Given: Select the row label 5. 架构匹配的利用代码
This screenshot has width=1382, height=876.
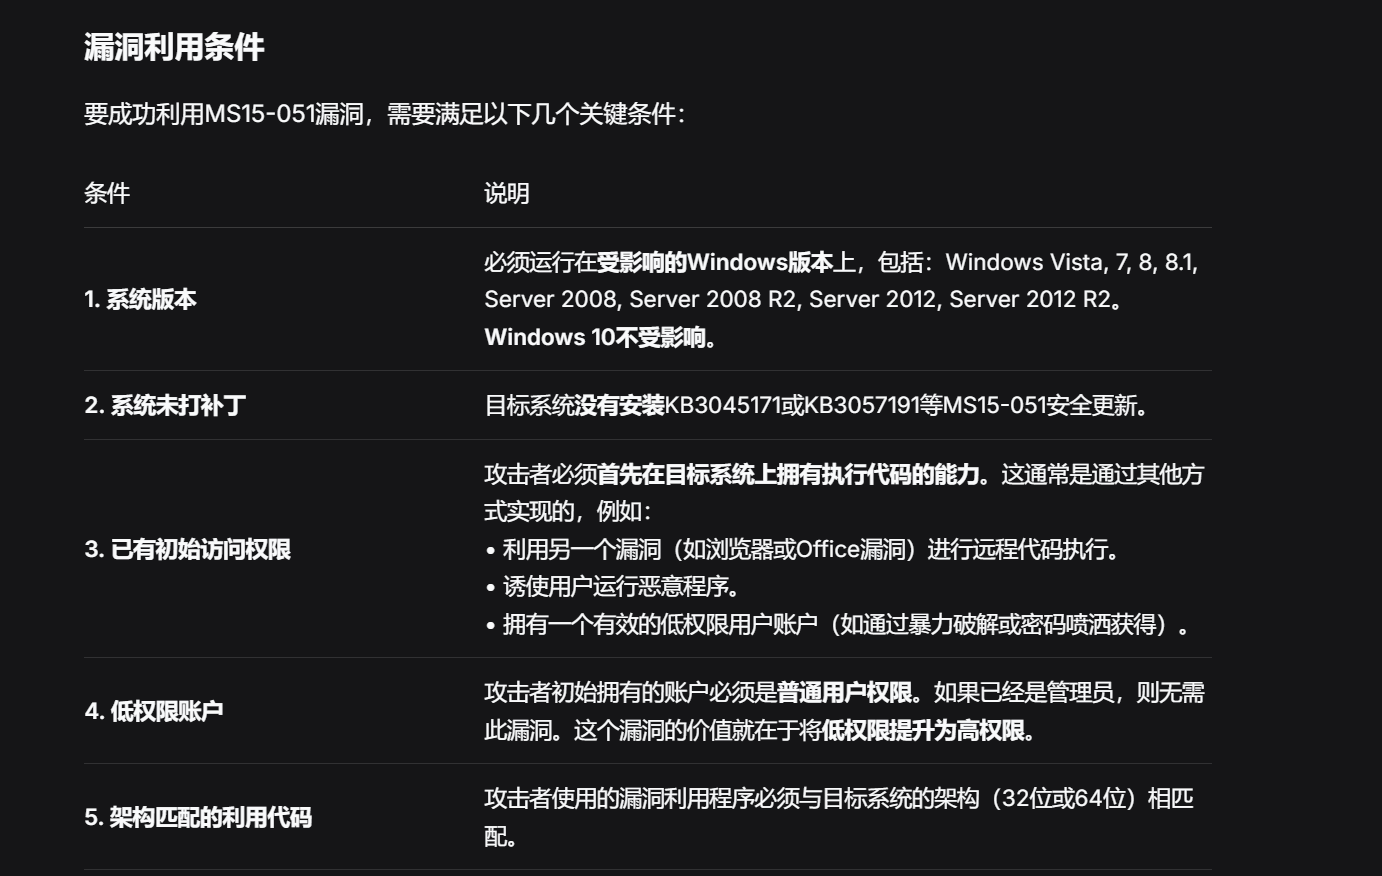Looking at the screenshot, I should [x=198, y=817].
